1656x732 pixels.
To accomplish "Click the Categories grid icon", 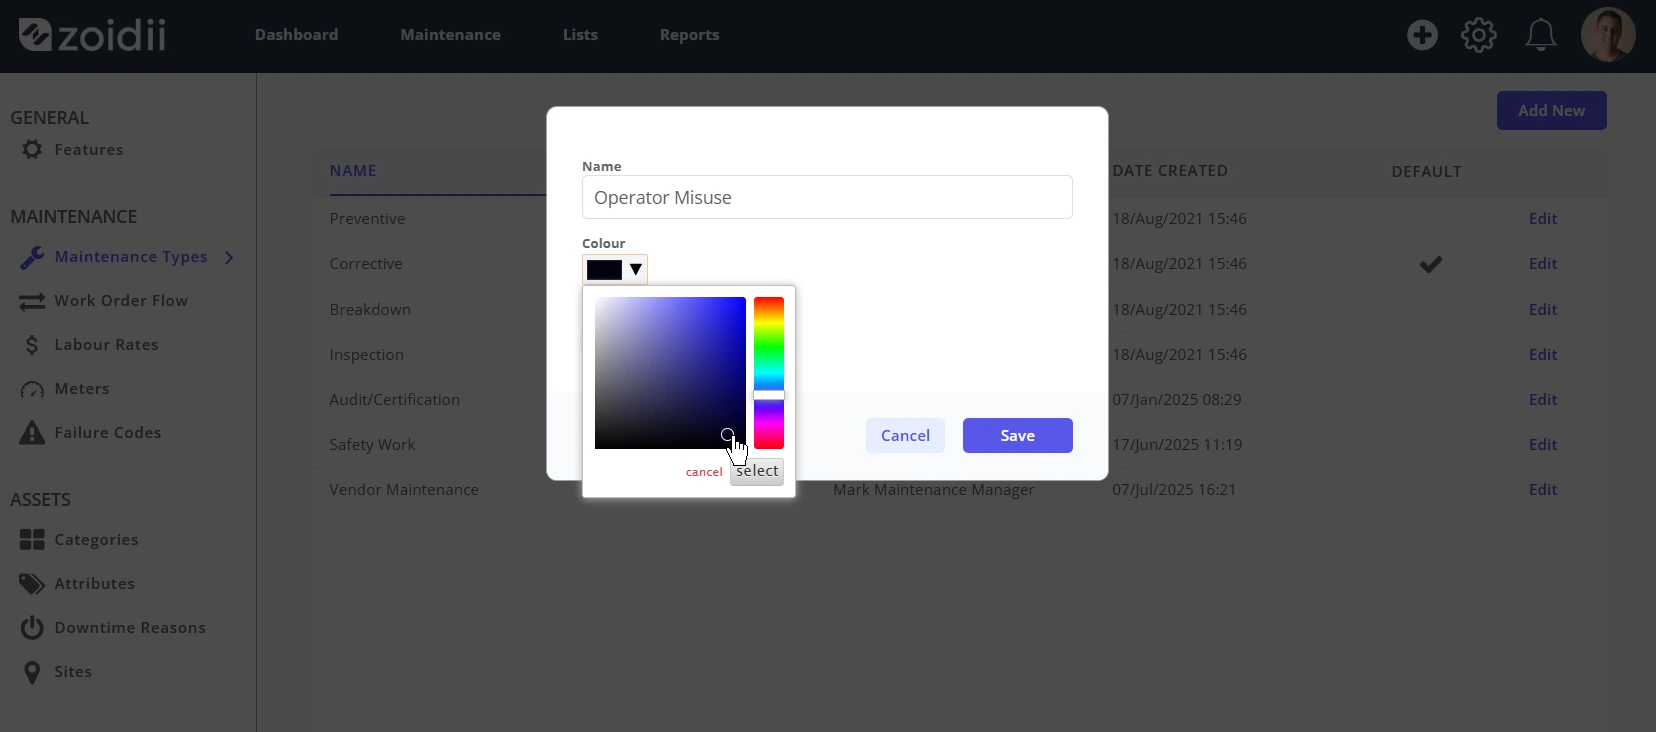I will pyautogui.click(x=32, y=539).
